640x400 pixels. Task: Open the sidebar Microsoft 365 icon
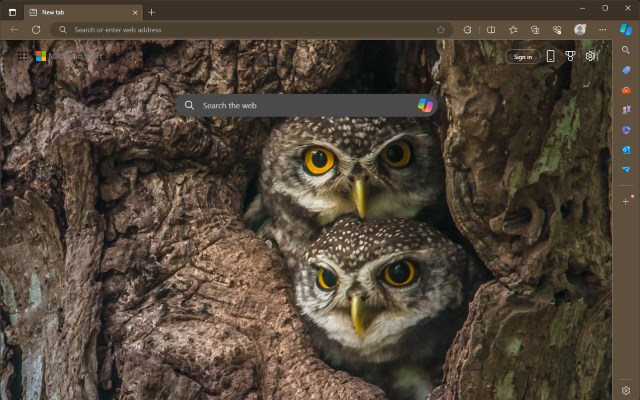[x=626, y=130]
